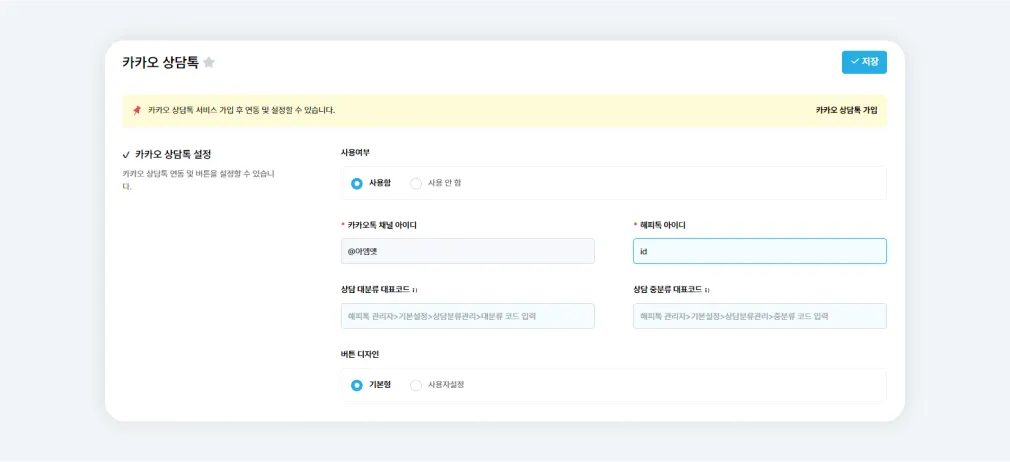The height and width of the screenshot is (462, 1010).
Task: Open the 카카오 상담톡 가입 link
Action: [846, 110]
